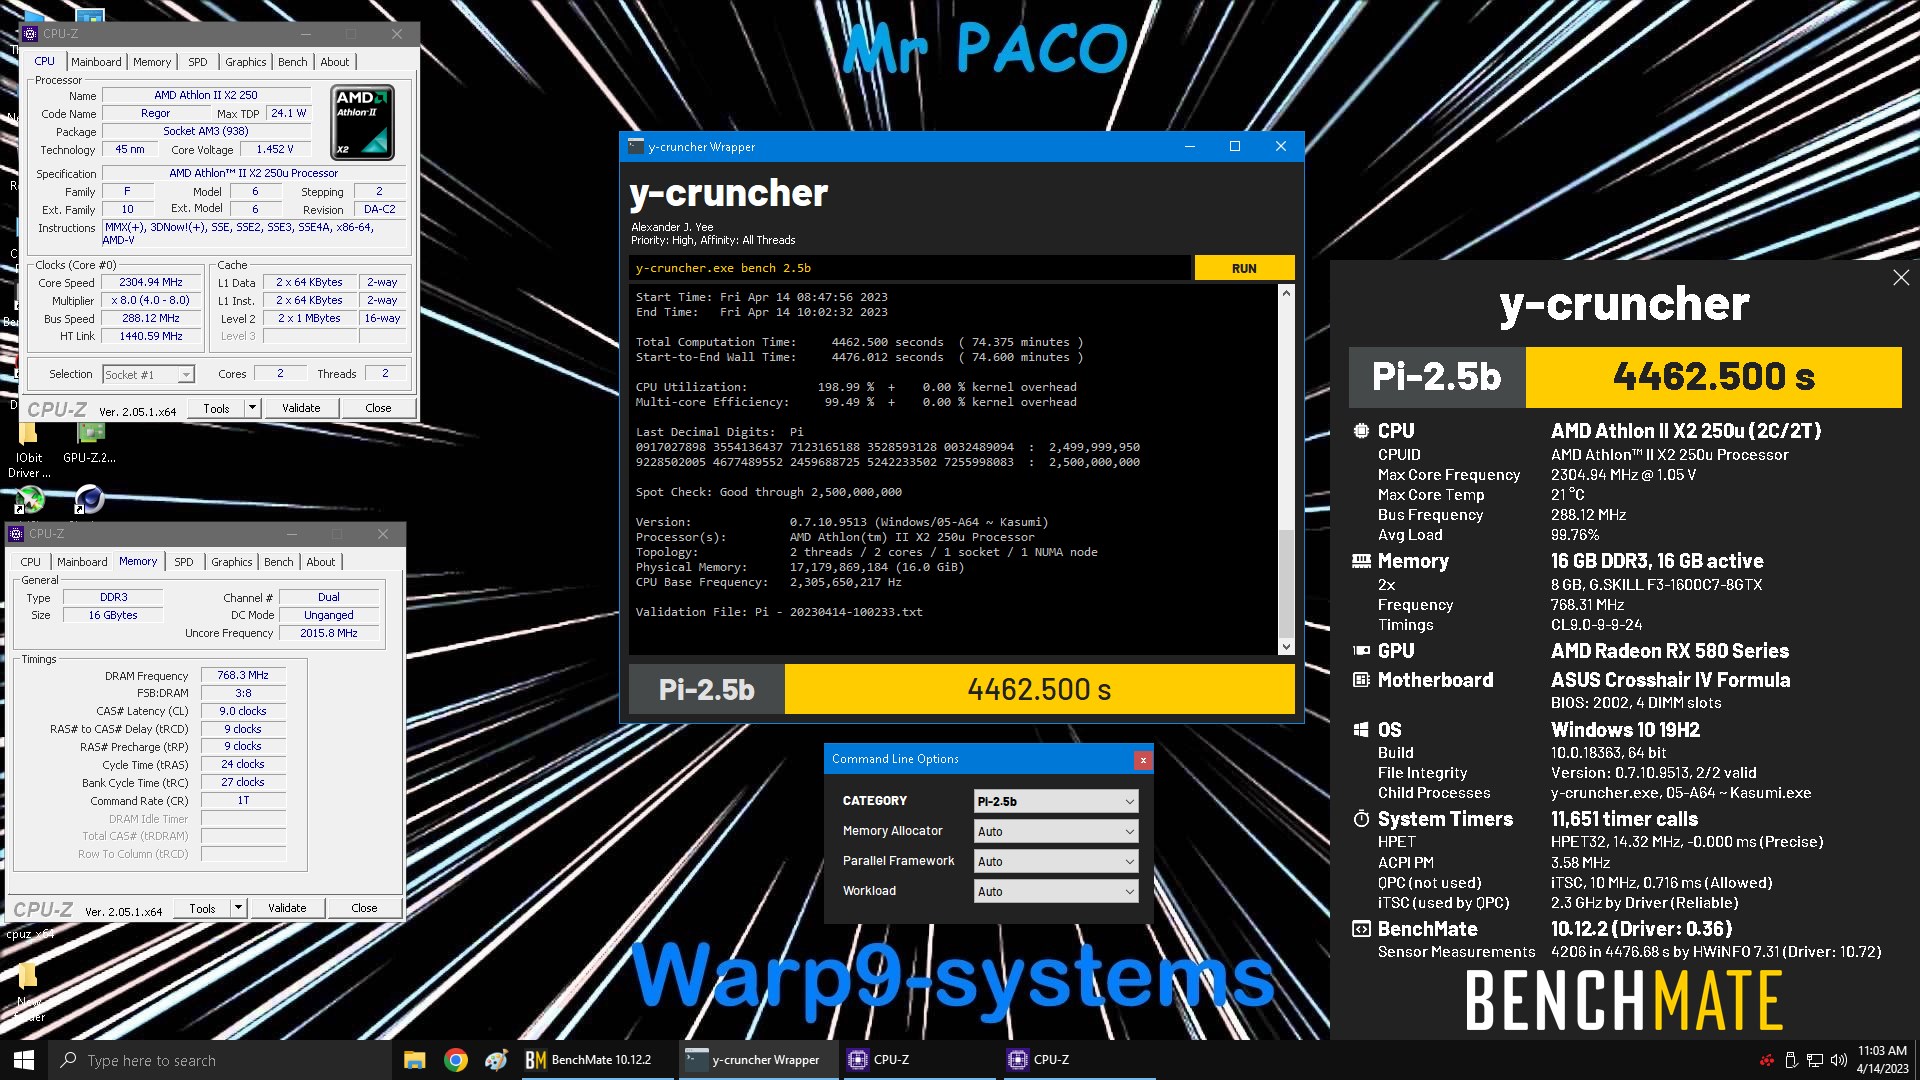
Task: Click the y-cruncher command input field
Action: (910, 268)
